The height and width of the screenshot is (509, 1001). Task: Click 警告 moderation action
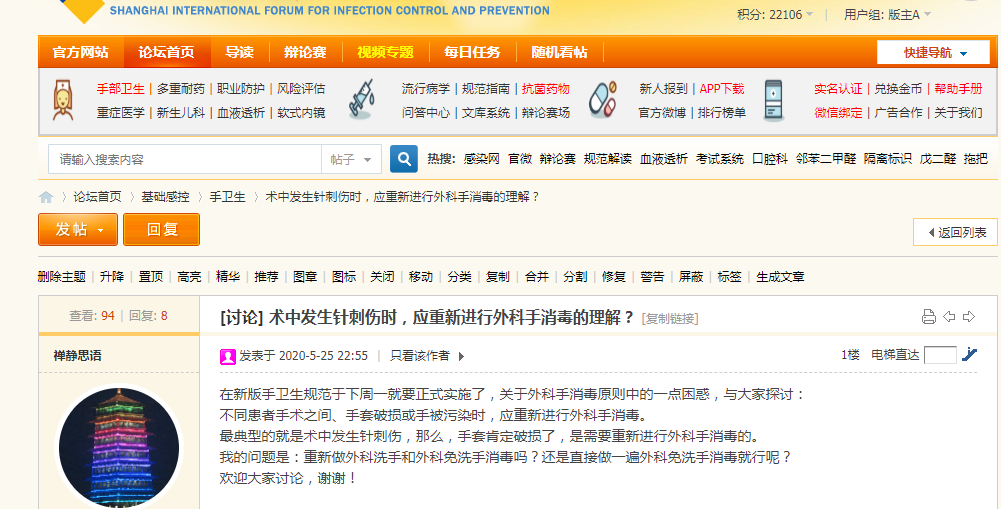[x=652, y=277]
